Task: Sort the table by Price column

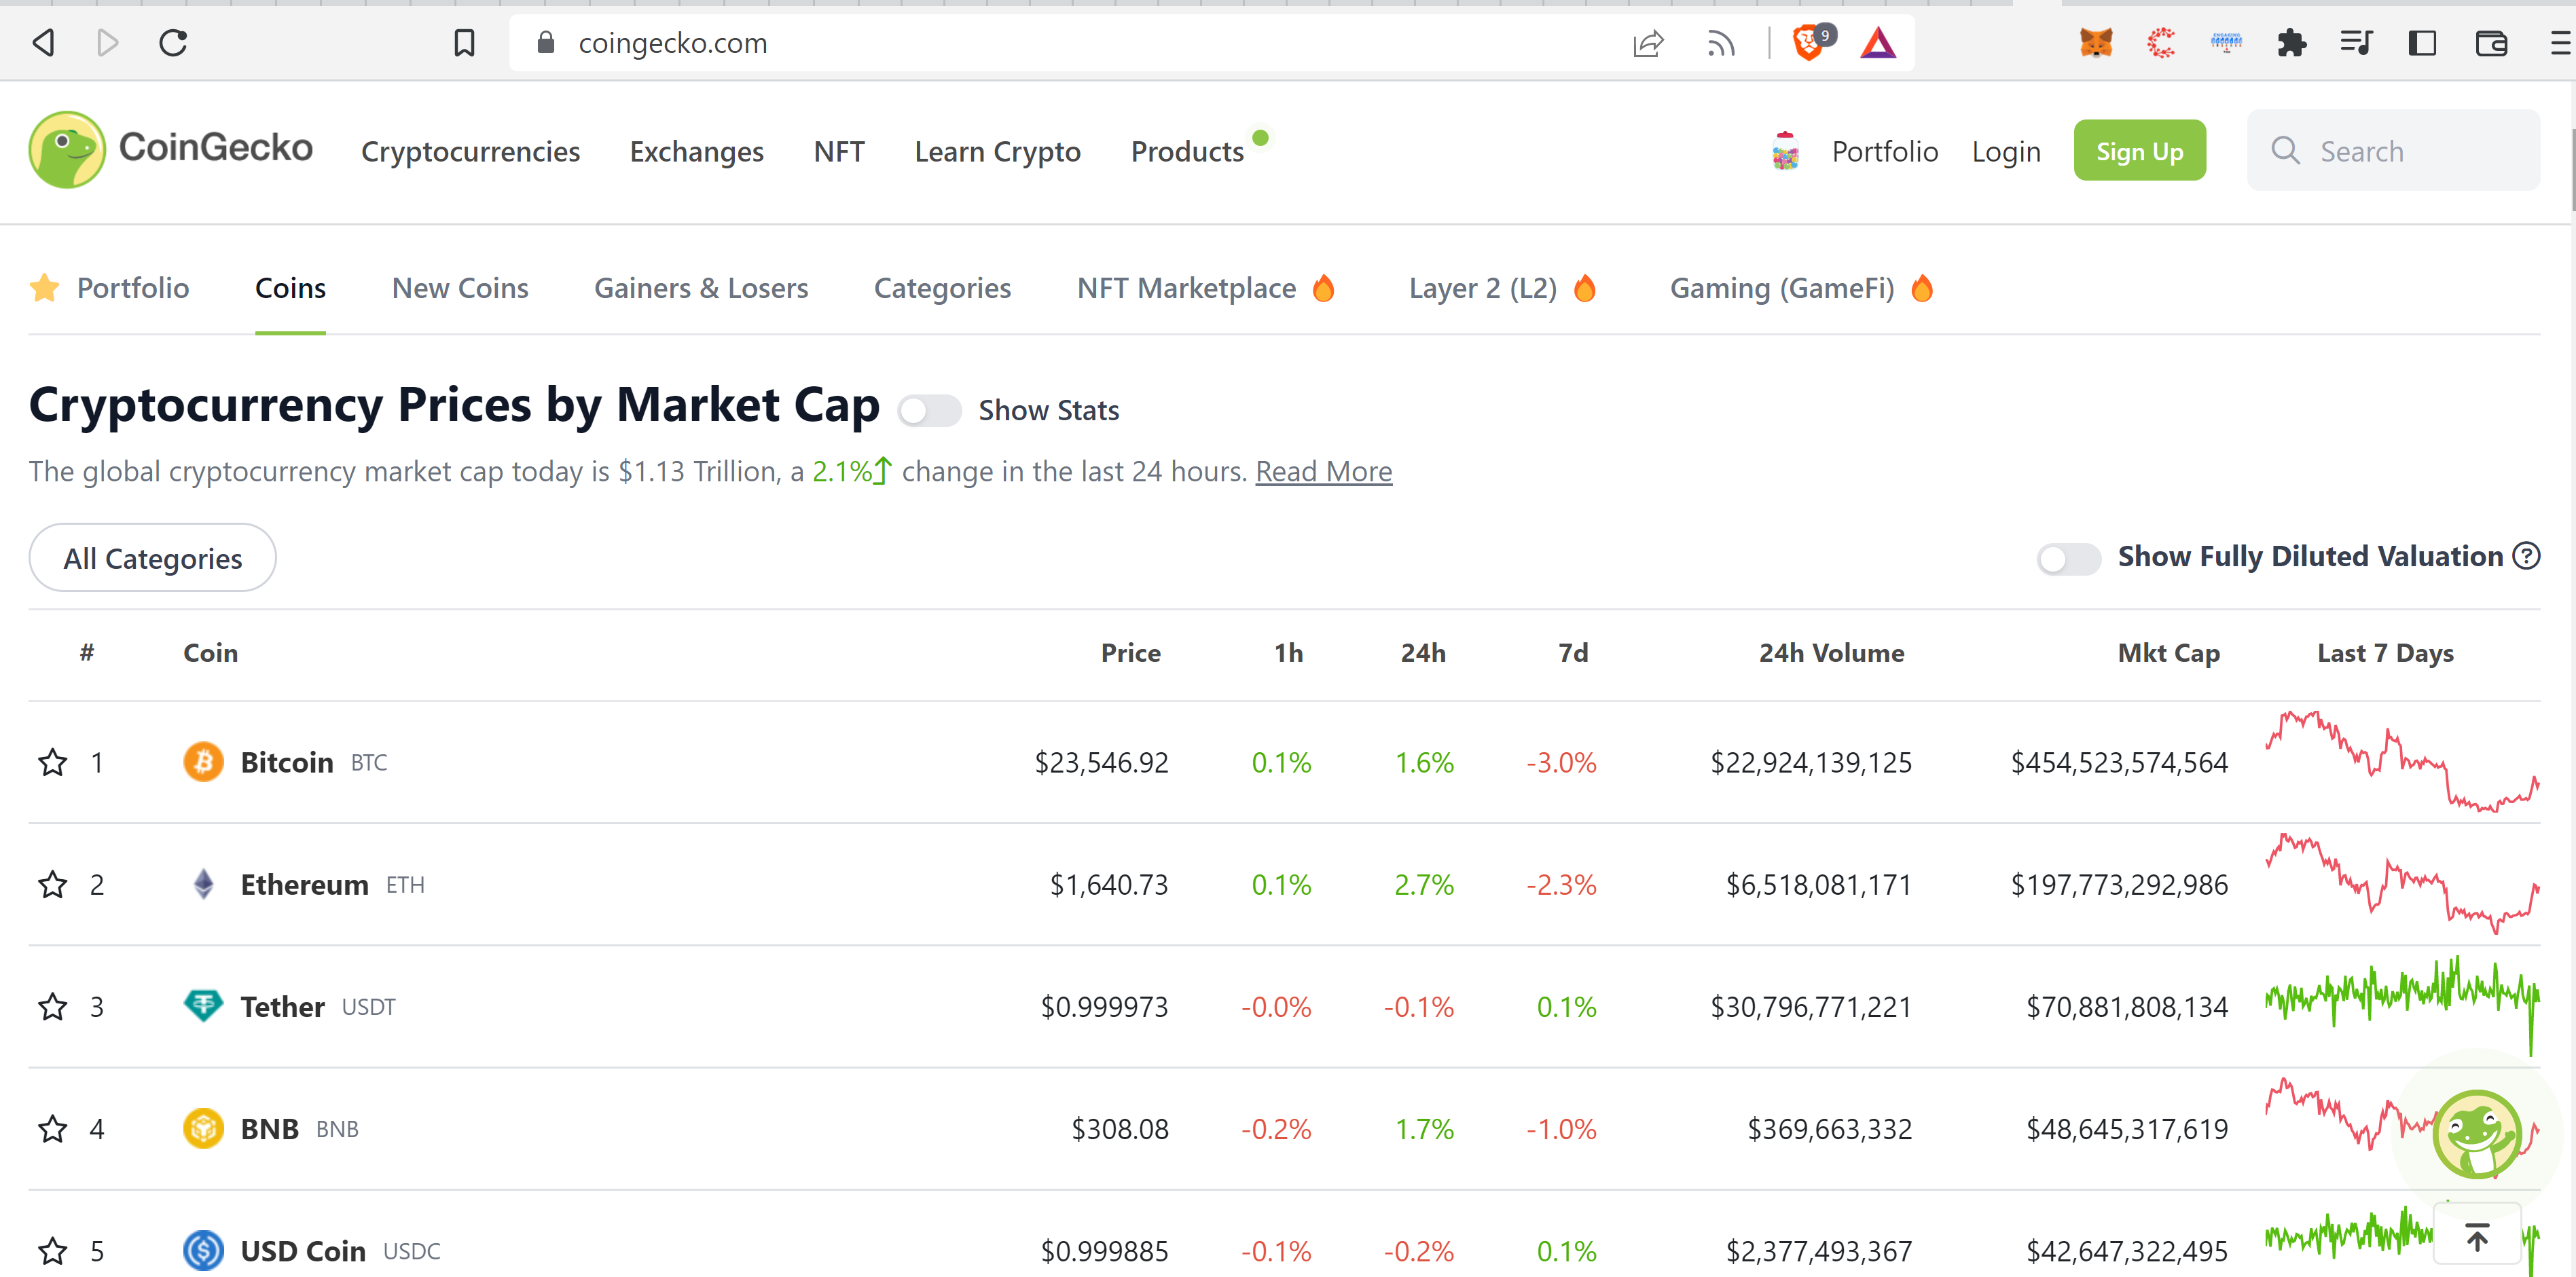Action: (1130, 653)
